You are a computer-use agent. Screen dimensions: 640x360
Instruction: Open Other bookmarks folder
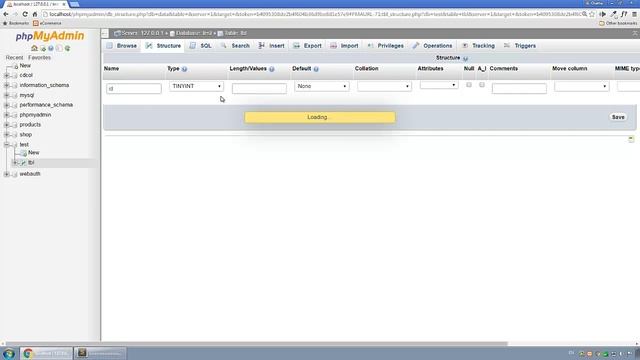click(618, 23)
